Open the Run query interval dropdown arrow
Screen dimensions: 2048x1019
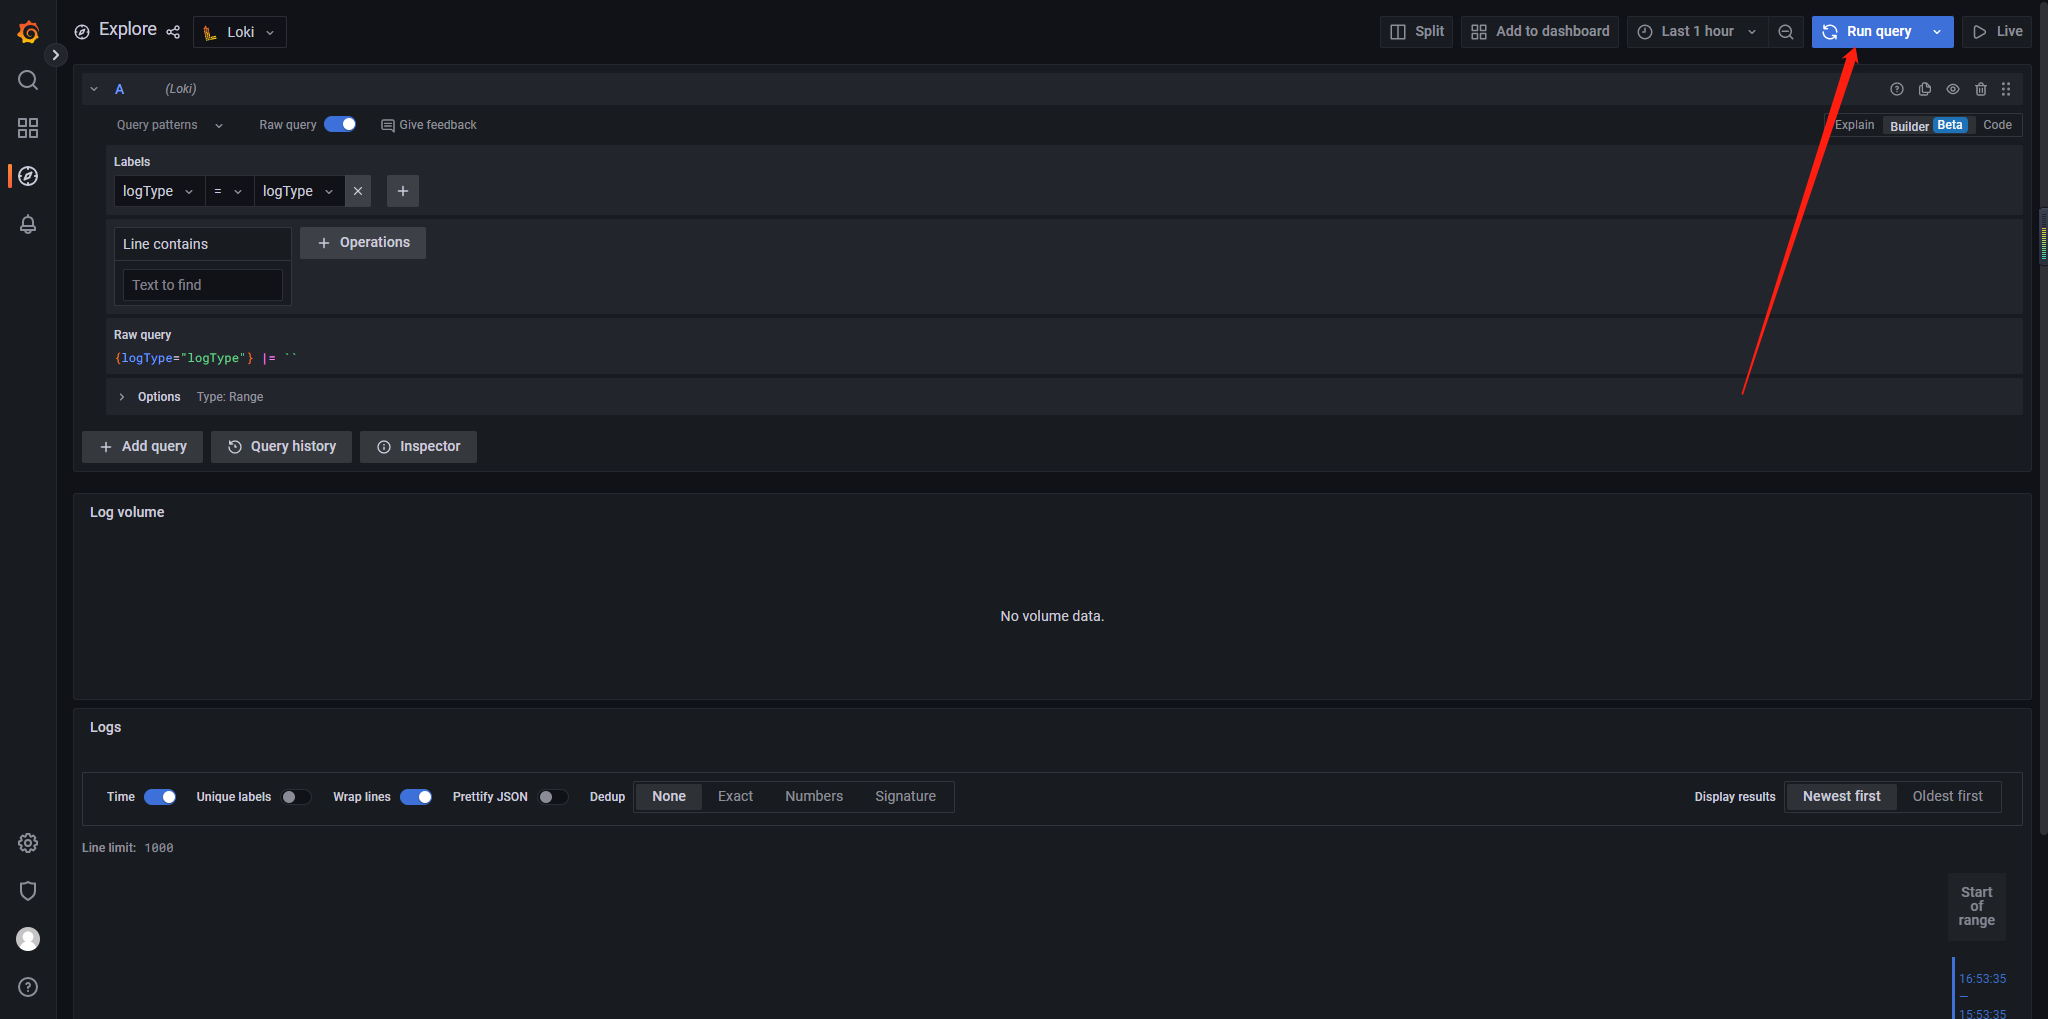tap(1937, 32)
